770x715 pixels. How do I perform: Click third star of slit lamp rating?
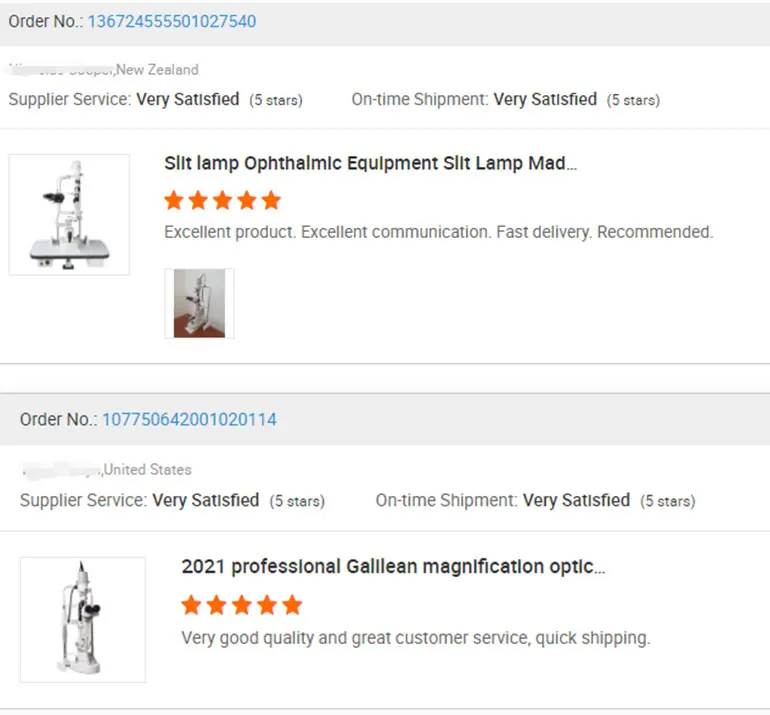[222, 200]
